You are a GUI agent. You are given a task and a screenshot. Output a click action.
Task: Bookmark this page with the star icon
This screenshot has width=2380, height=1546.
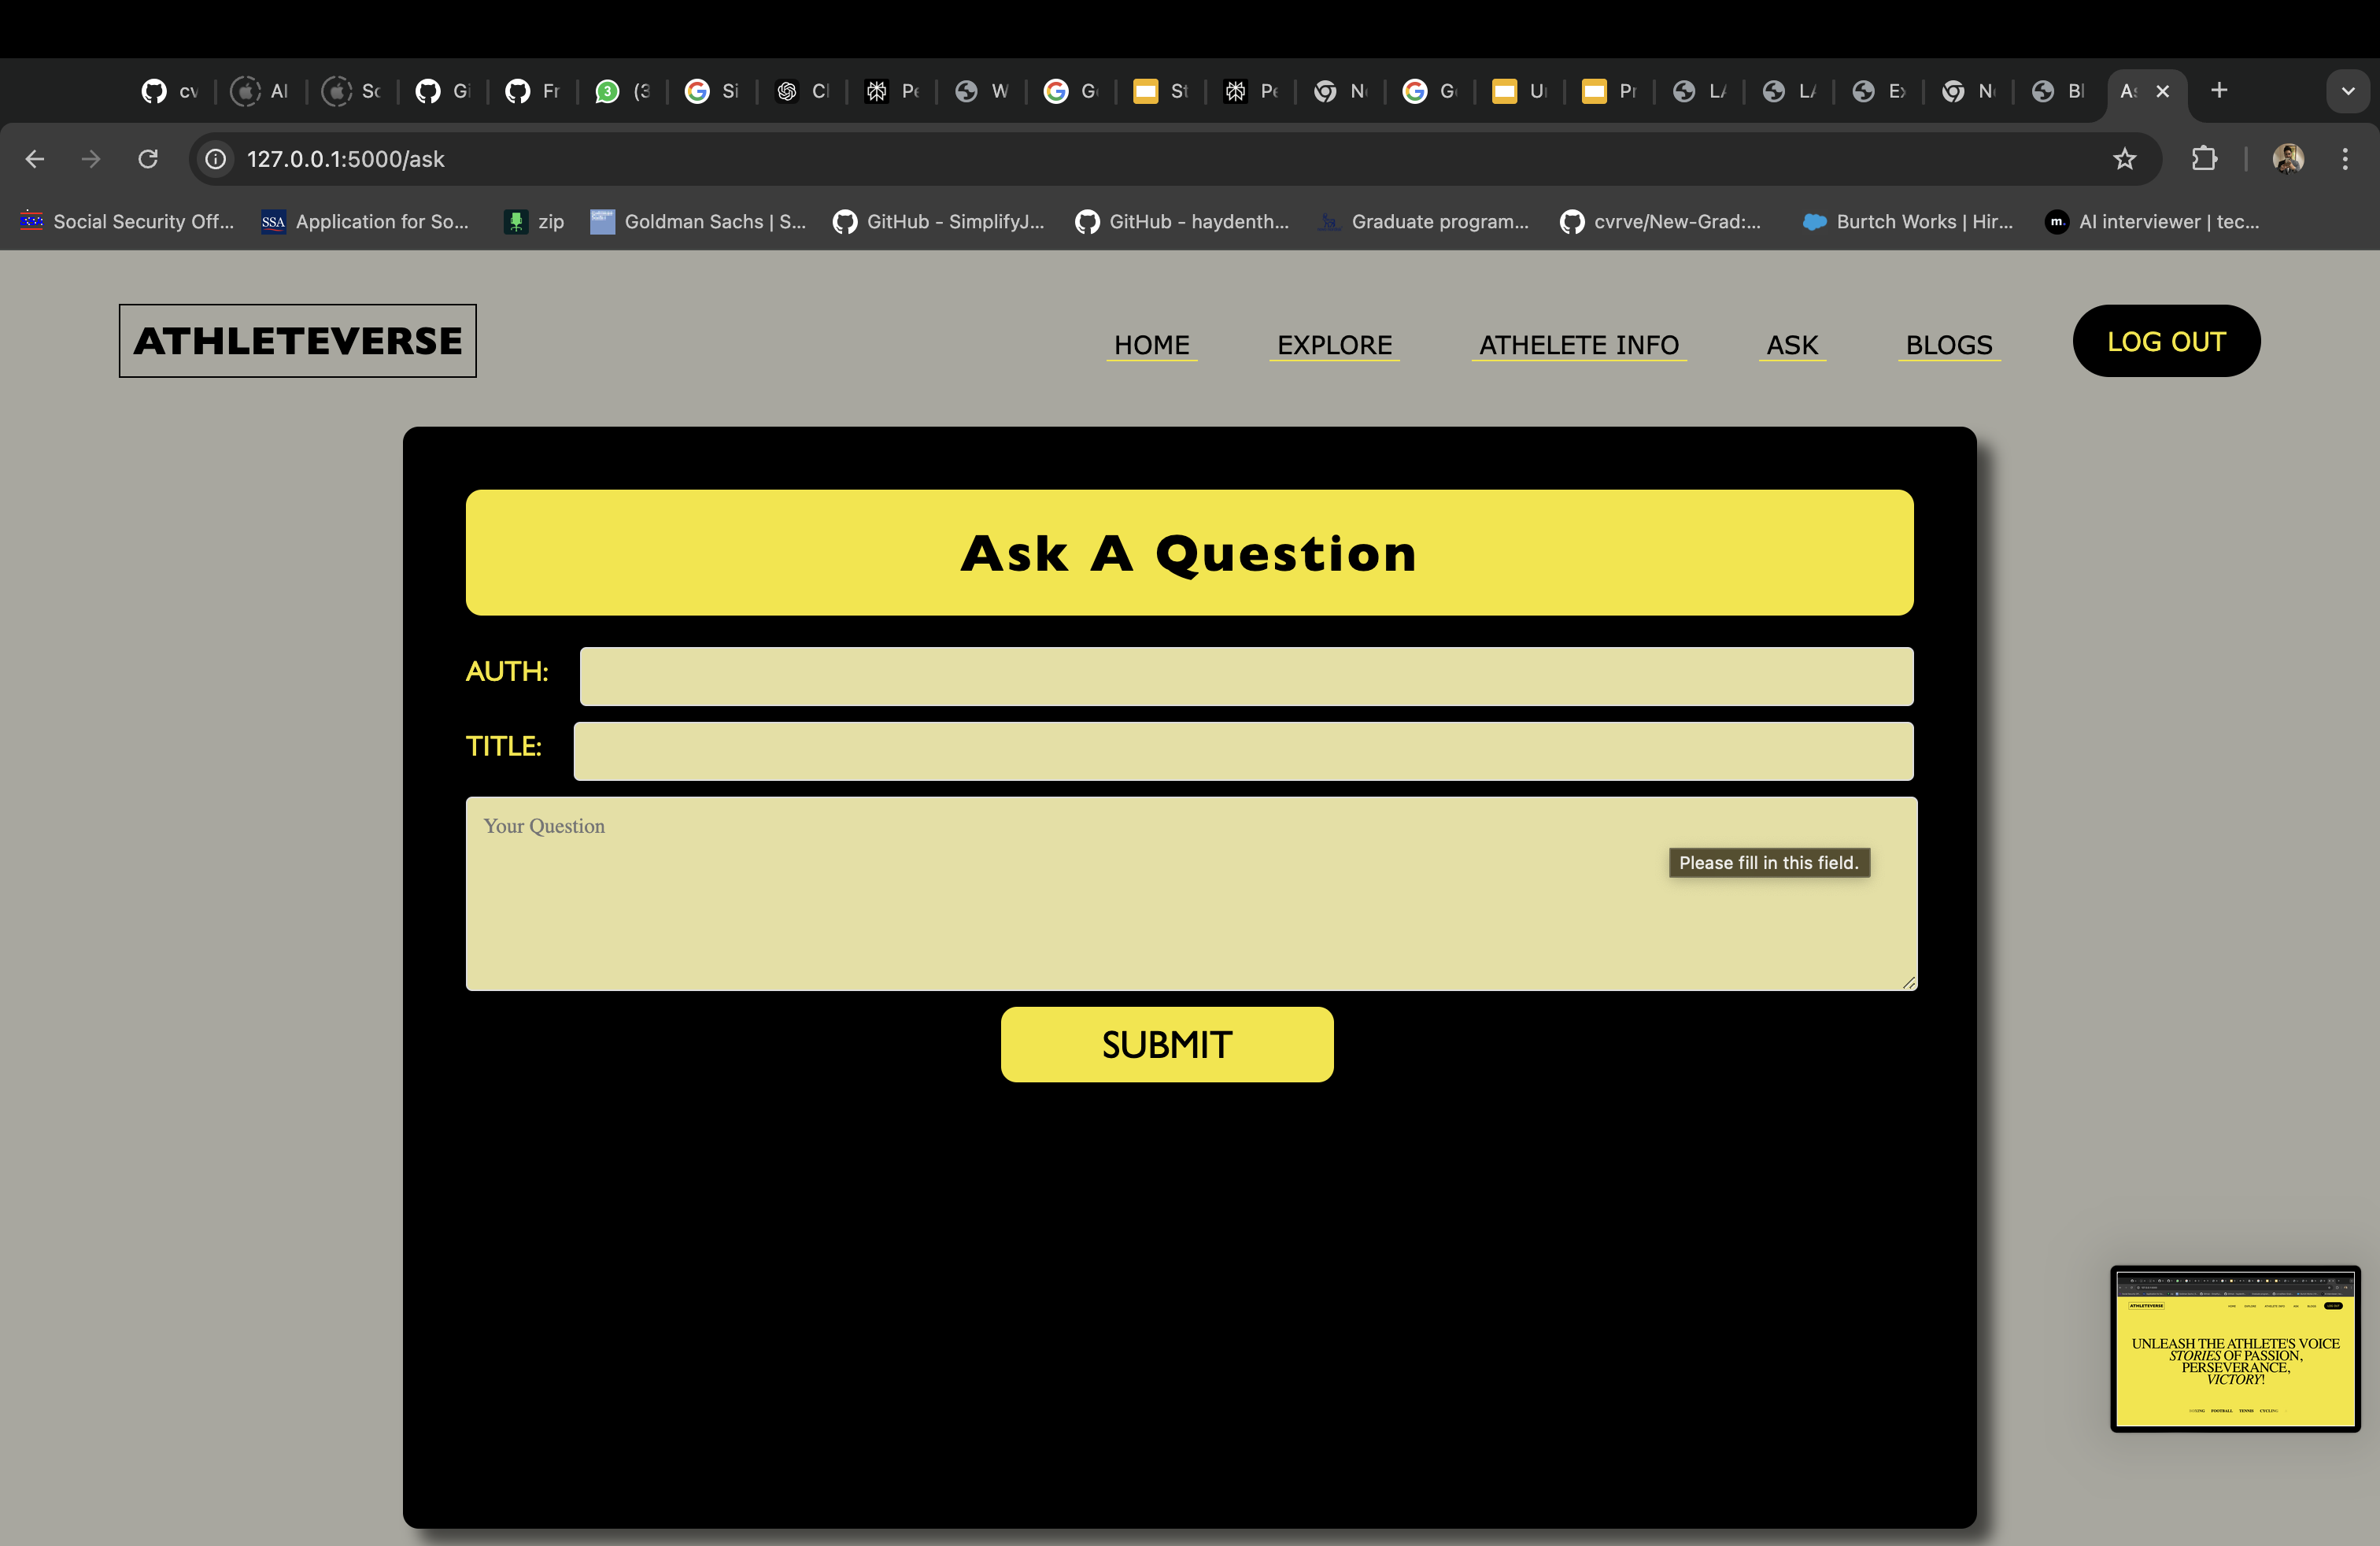pos(2124,159)
